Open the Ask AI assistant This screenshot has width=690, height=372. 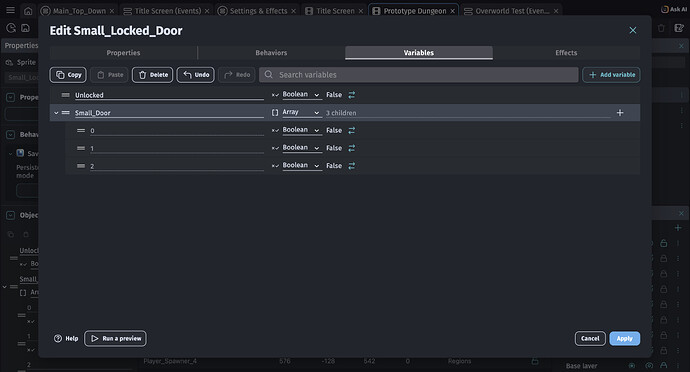(674, 9)
